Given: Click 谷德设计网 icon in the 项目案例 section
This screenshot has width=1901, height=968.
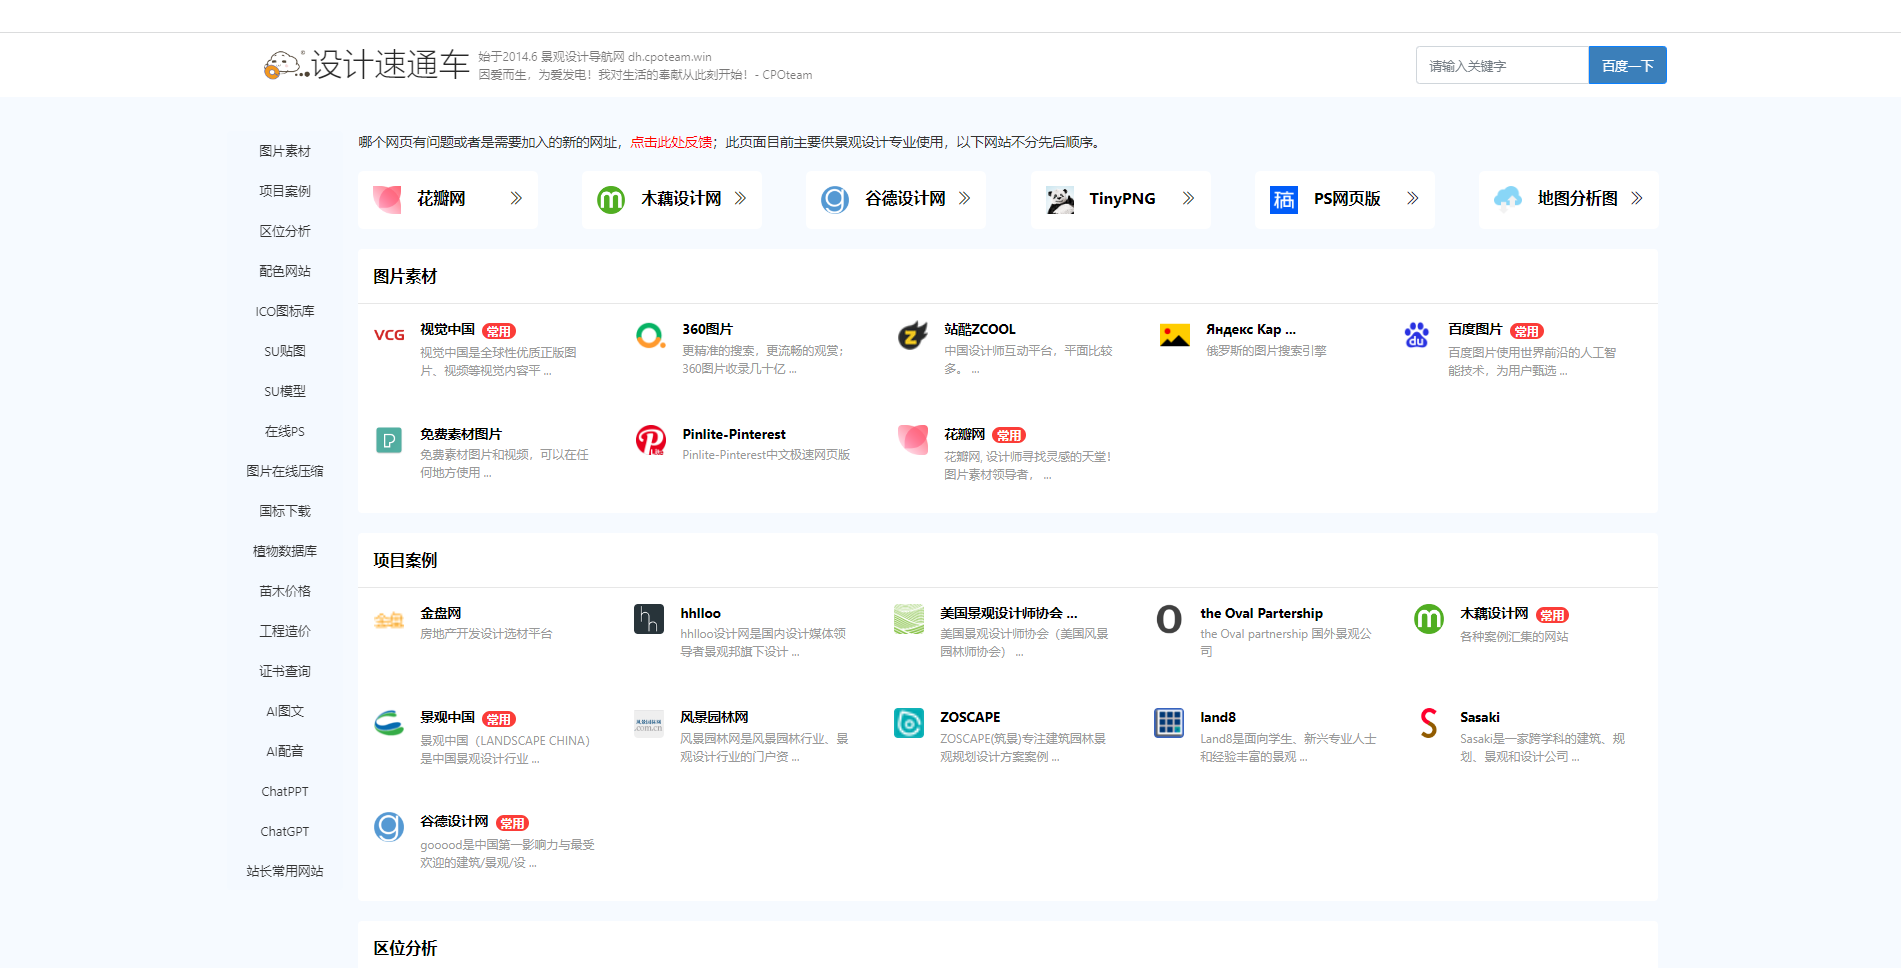Looking at the screenshot, I should click(x=389, y=827).
